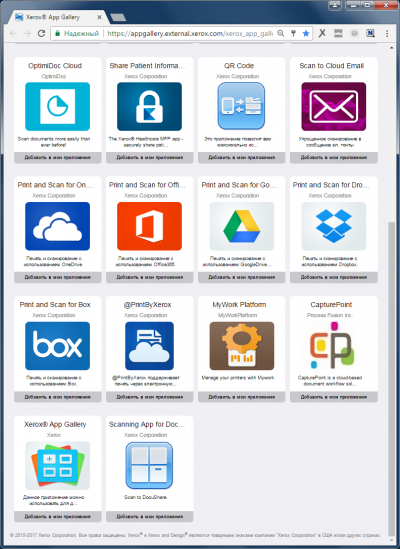The height and width of the screenshot is (549, 400).
Task: Open the Chrome three-dot menu
Action: [x=387, y=33]
